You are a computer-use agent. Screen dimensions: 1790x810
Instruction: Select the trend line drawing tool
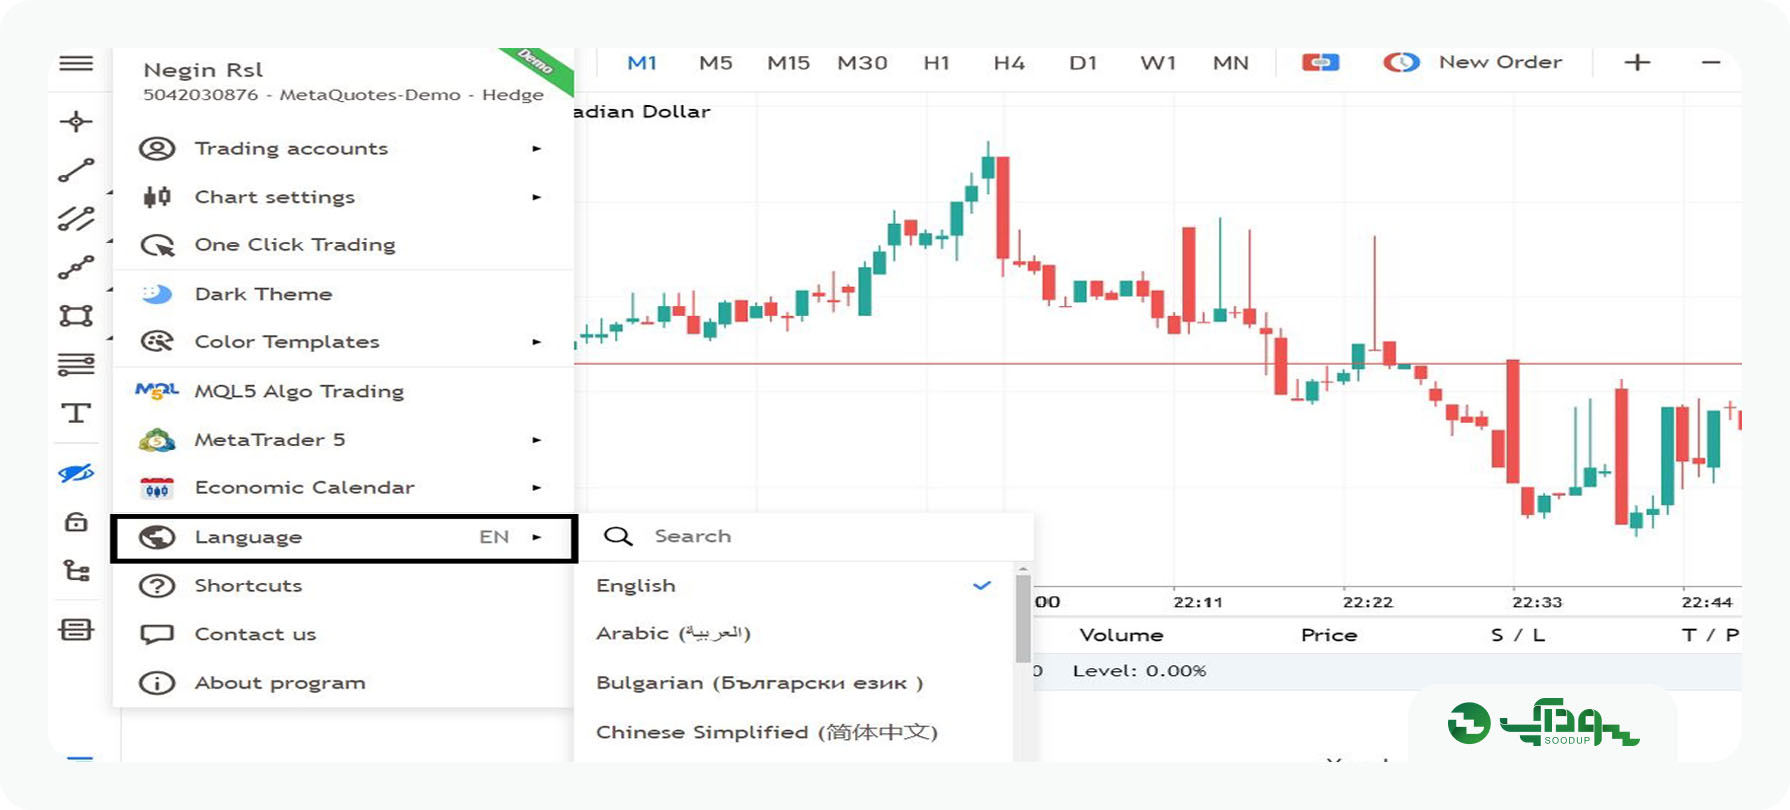76,171
